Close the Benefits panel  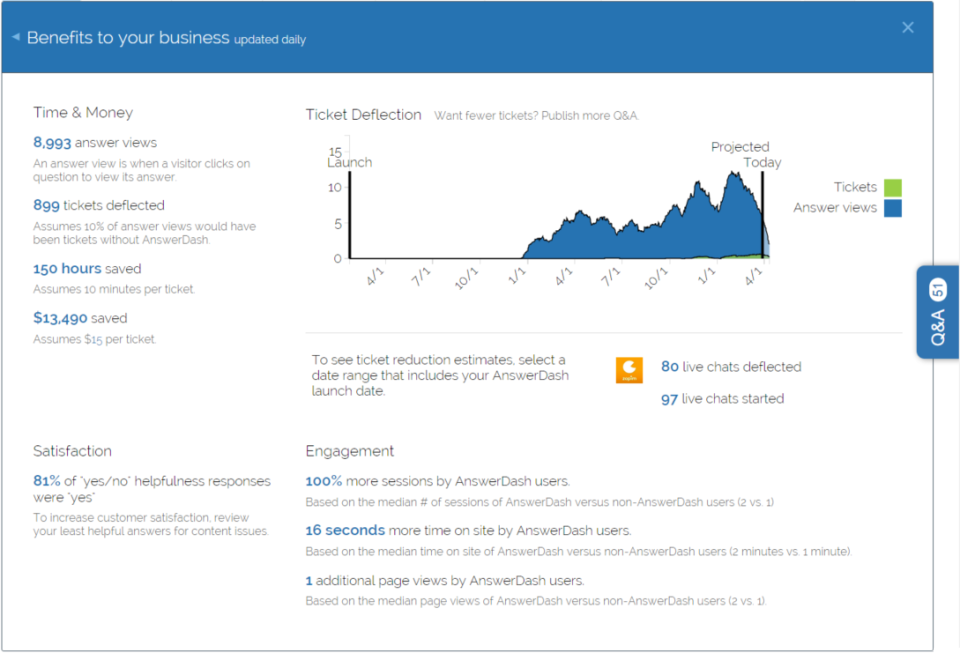(908, 27)
